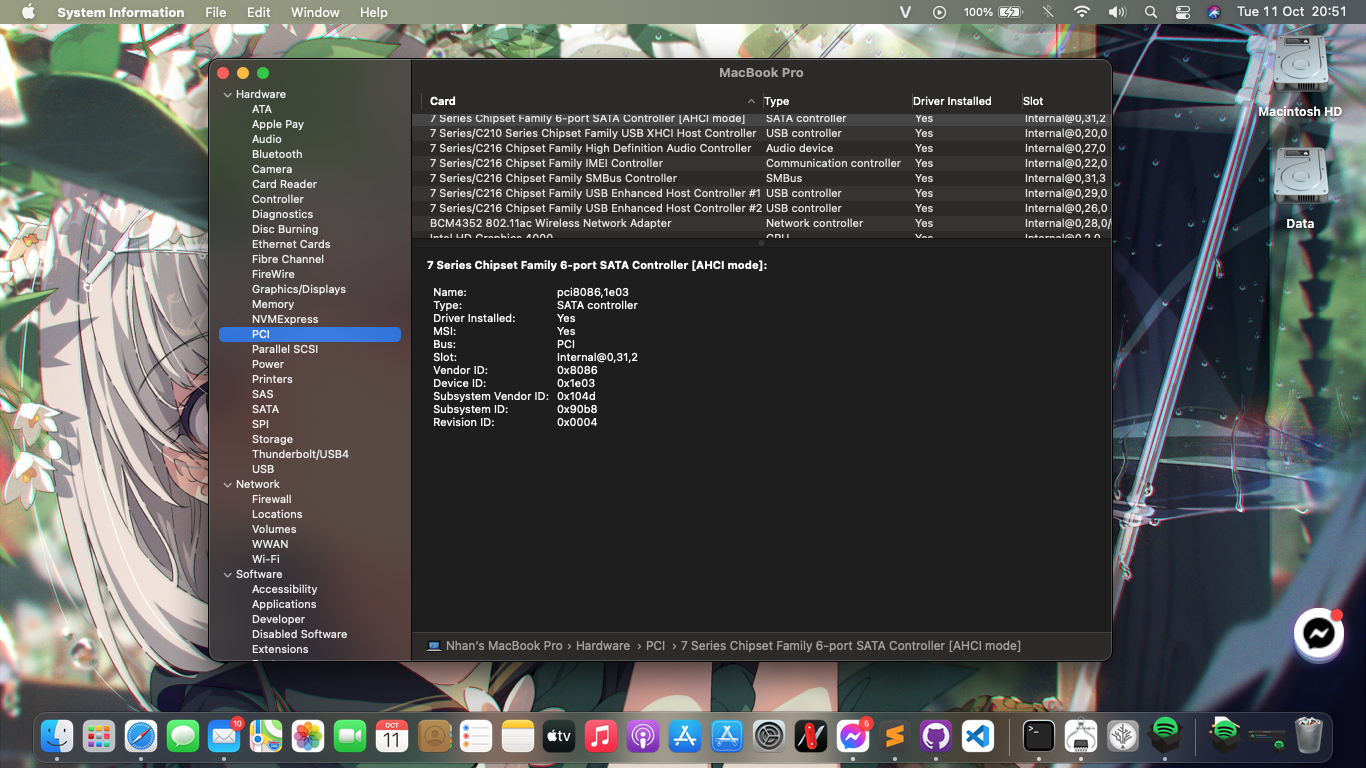The image size is (1366, 768).
Task: Collapse the Software section
Action: click(x=228, y=574)
